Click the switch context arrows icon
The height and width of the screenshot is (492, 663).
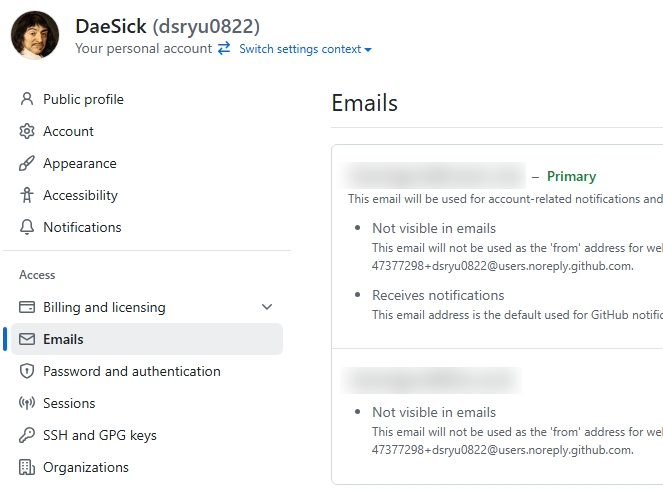coord(224,48)
